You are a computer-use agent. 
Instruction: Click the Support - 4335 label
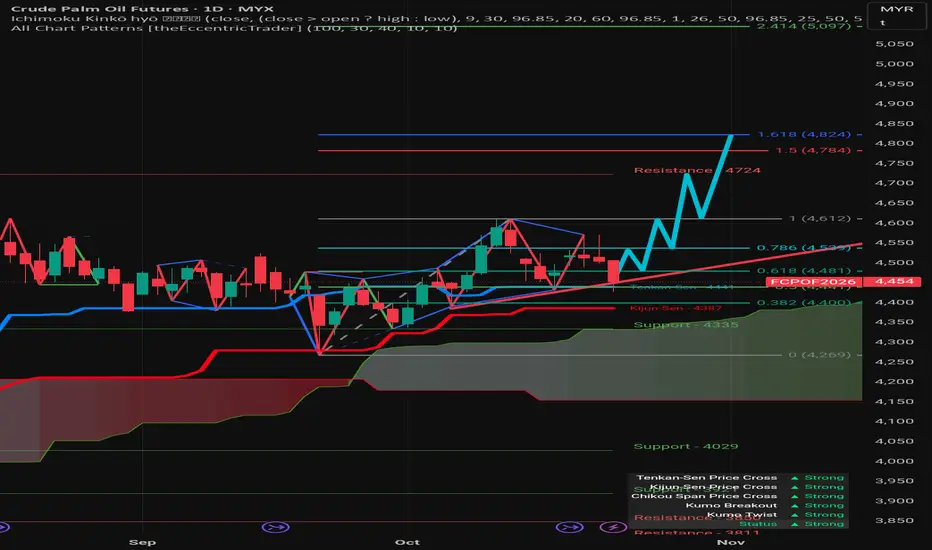pyautogui.click(x=686, y=325)
